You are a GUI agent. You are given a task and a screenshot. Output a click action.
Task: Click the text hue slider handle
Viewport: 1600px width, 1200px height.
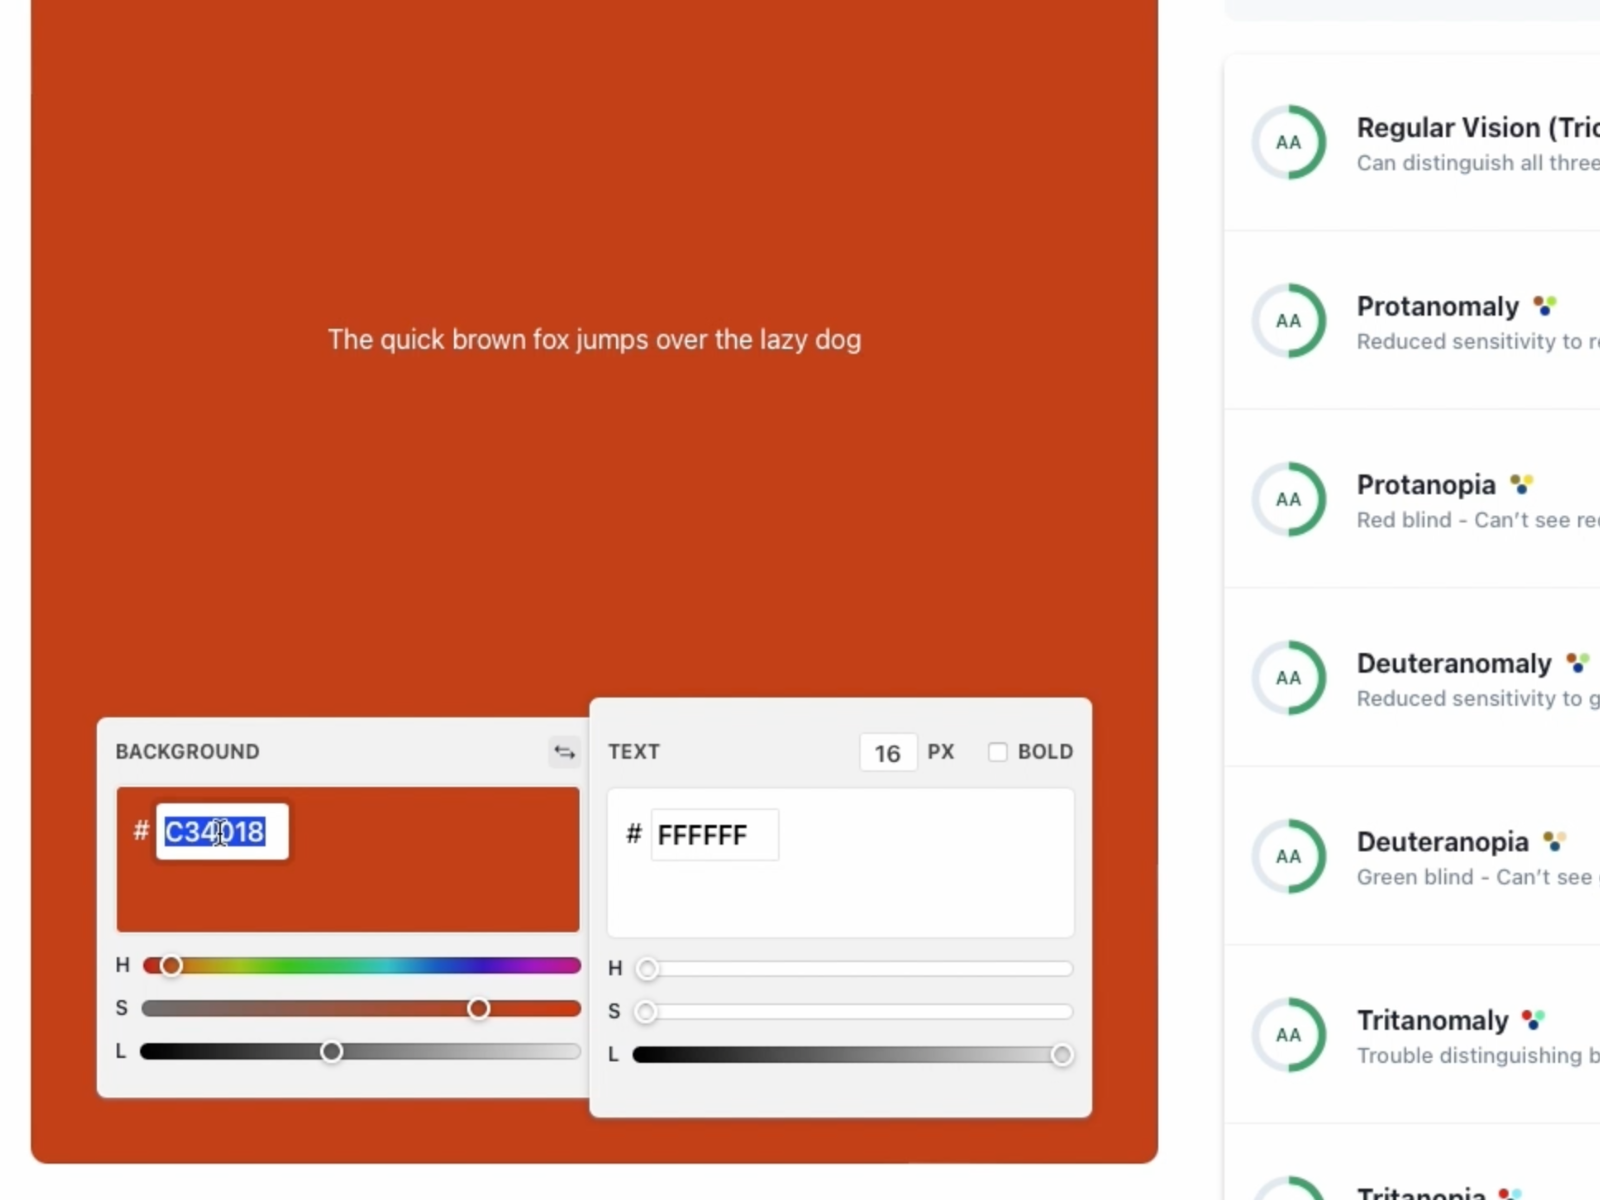pyautogui.click(x=648, y=968)
